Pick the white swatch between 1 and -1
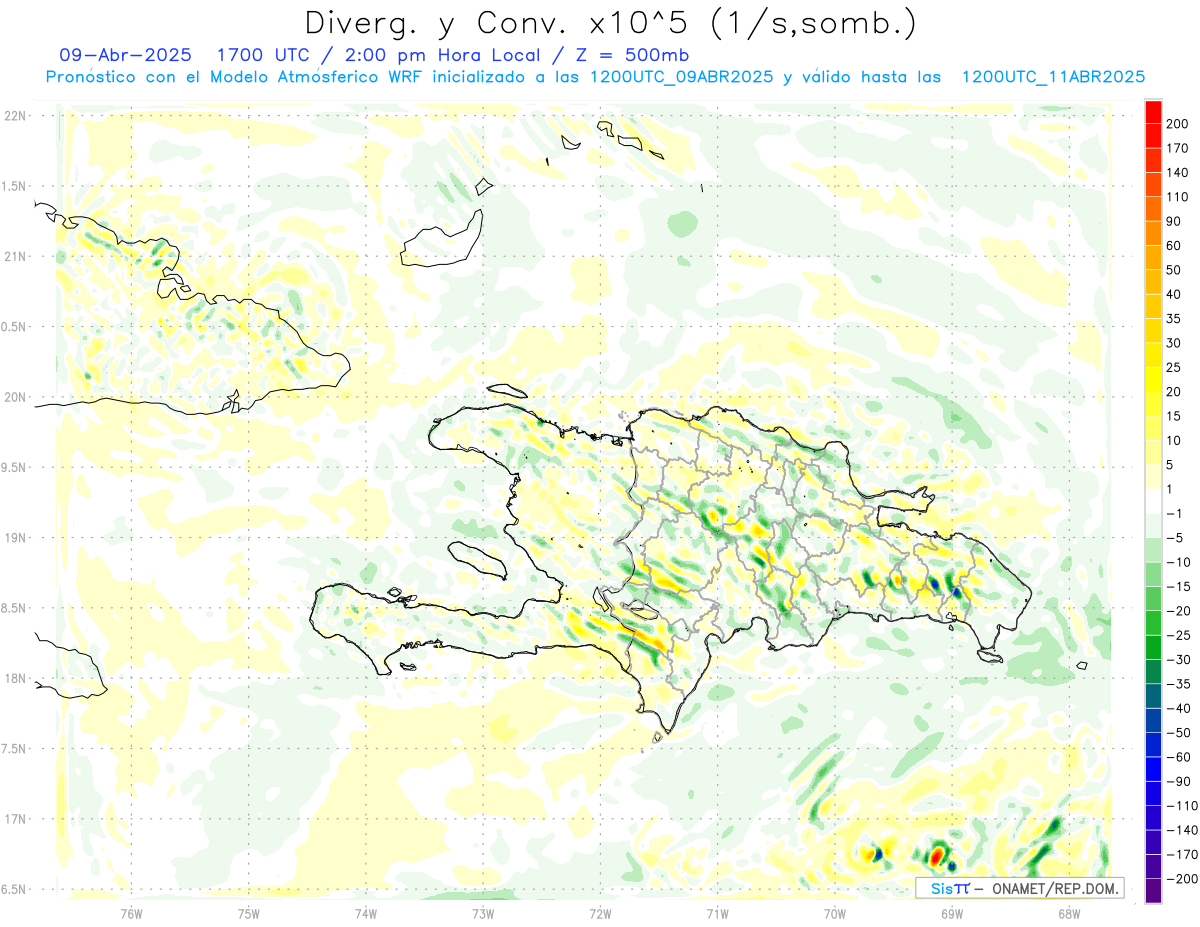This screenshot has width=1200, height=927. pyautogui.click(x=1153, y=501)
